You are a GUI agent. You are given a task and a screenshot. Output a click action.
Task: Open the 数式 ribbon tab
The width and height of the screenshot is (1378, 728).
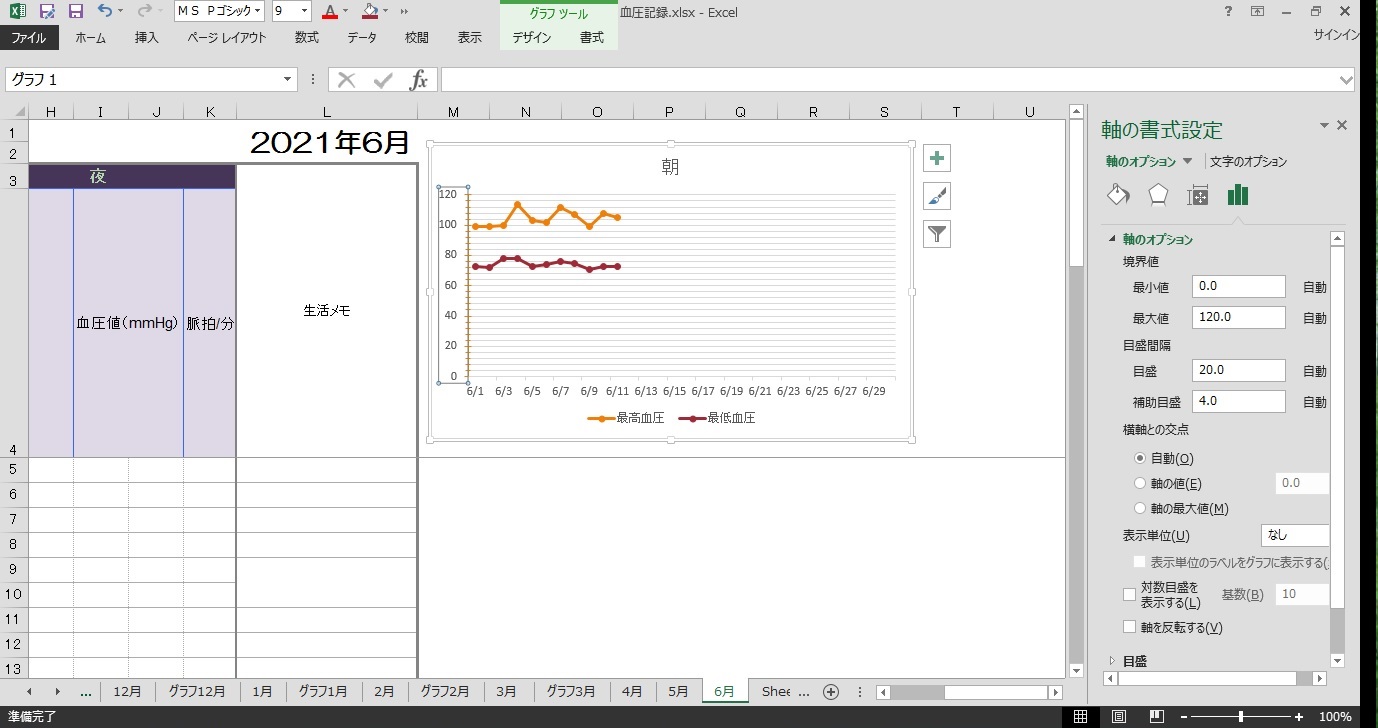pyautogui.click(x=307, y=38)
